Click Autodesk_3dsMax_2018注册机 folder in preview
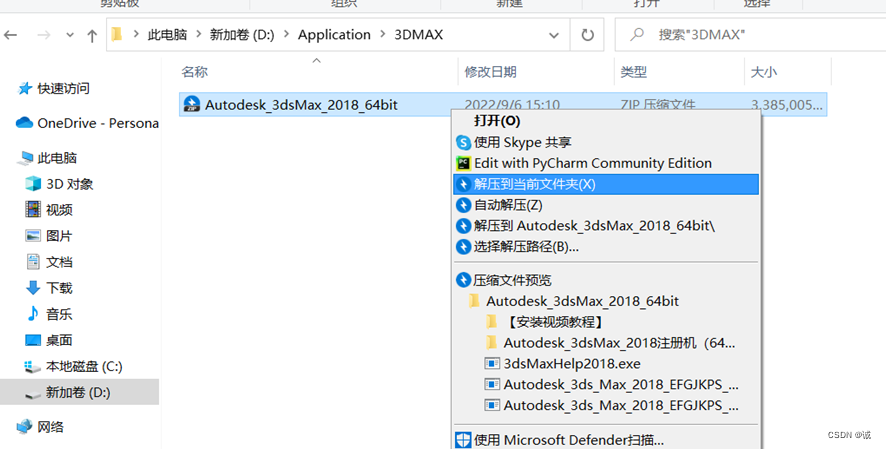 [619, 343]
